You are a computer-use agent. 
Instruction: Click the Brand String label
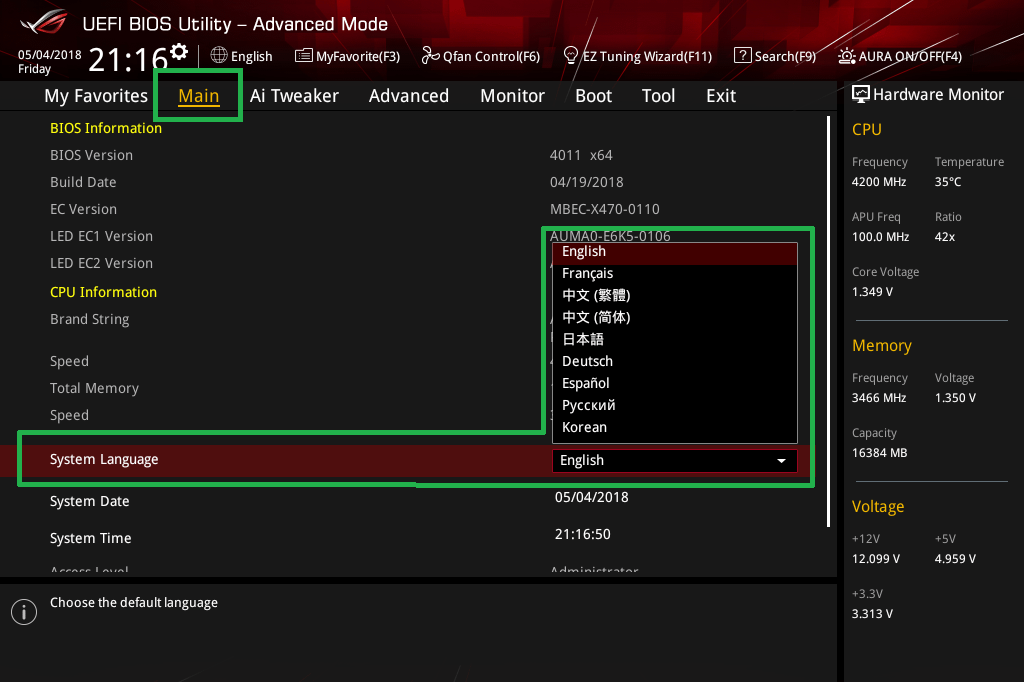click(x=89, y=319)
